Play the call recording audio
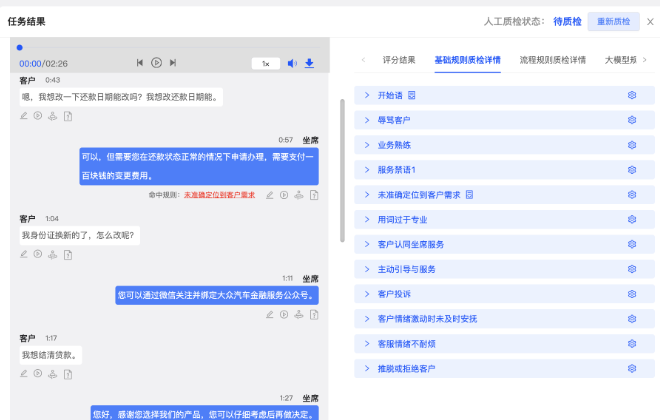 (156, 63)
